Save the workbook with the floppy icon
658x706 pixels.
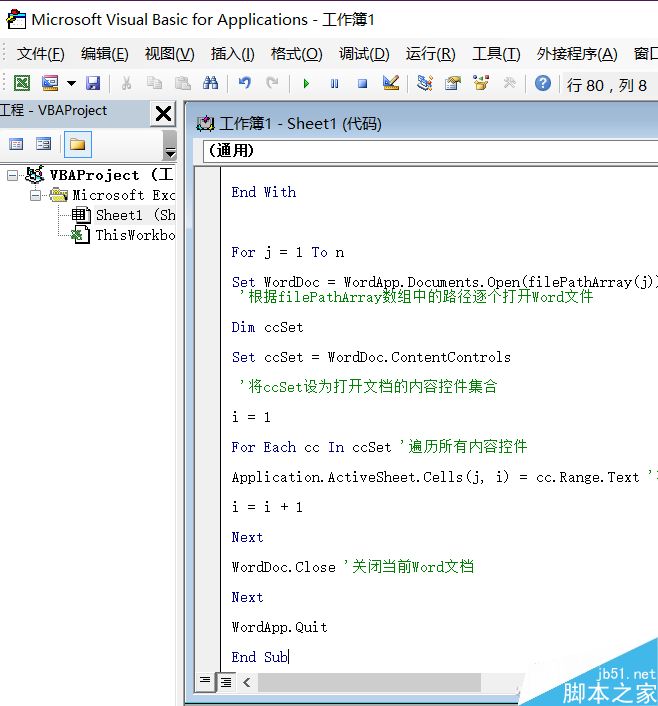[93, 83]
